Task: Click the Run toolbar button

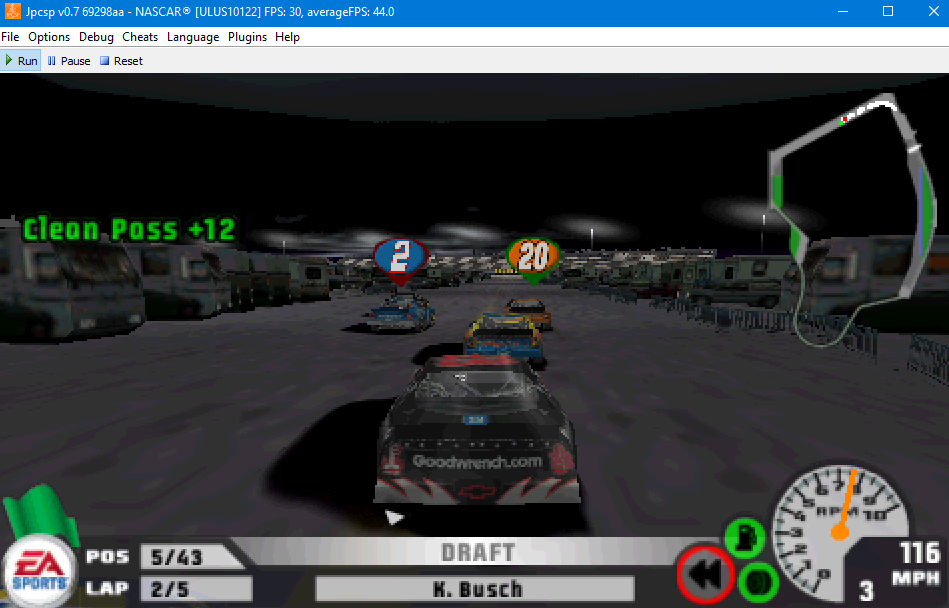Action: click(21, 60)
